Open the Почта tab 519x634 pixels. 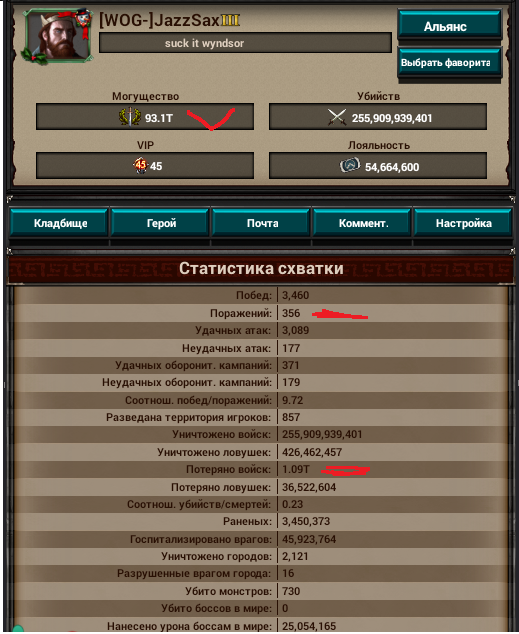click(x=262, y=222)
